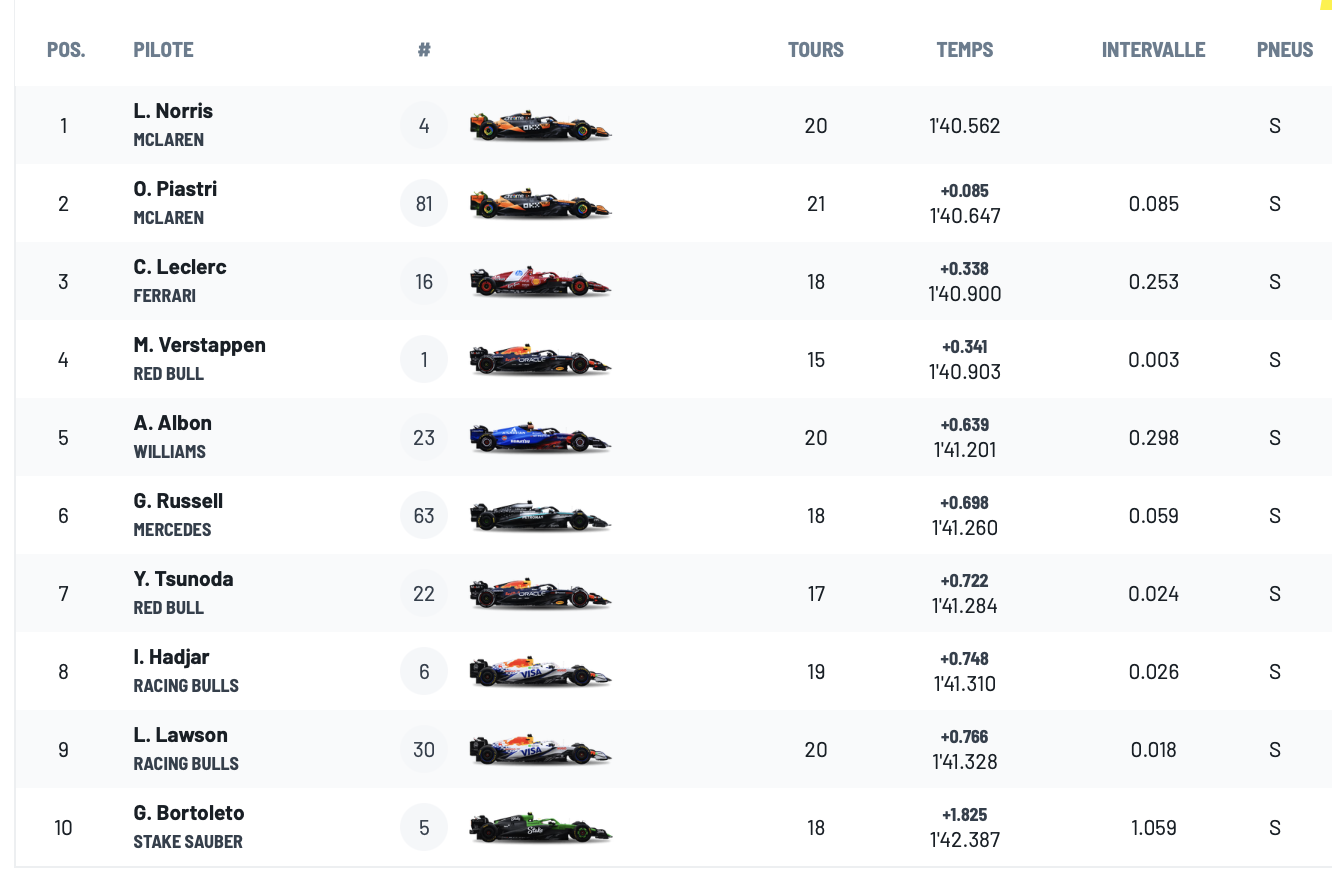Select Leclerc's Ferrari car image
Screen dimensions: 1332x892
[540, 282]
